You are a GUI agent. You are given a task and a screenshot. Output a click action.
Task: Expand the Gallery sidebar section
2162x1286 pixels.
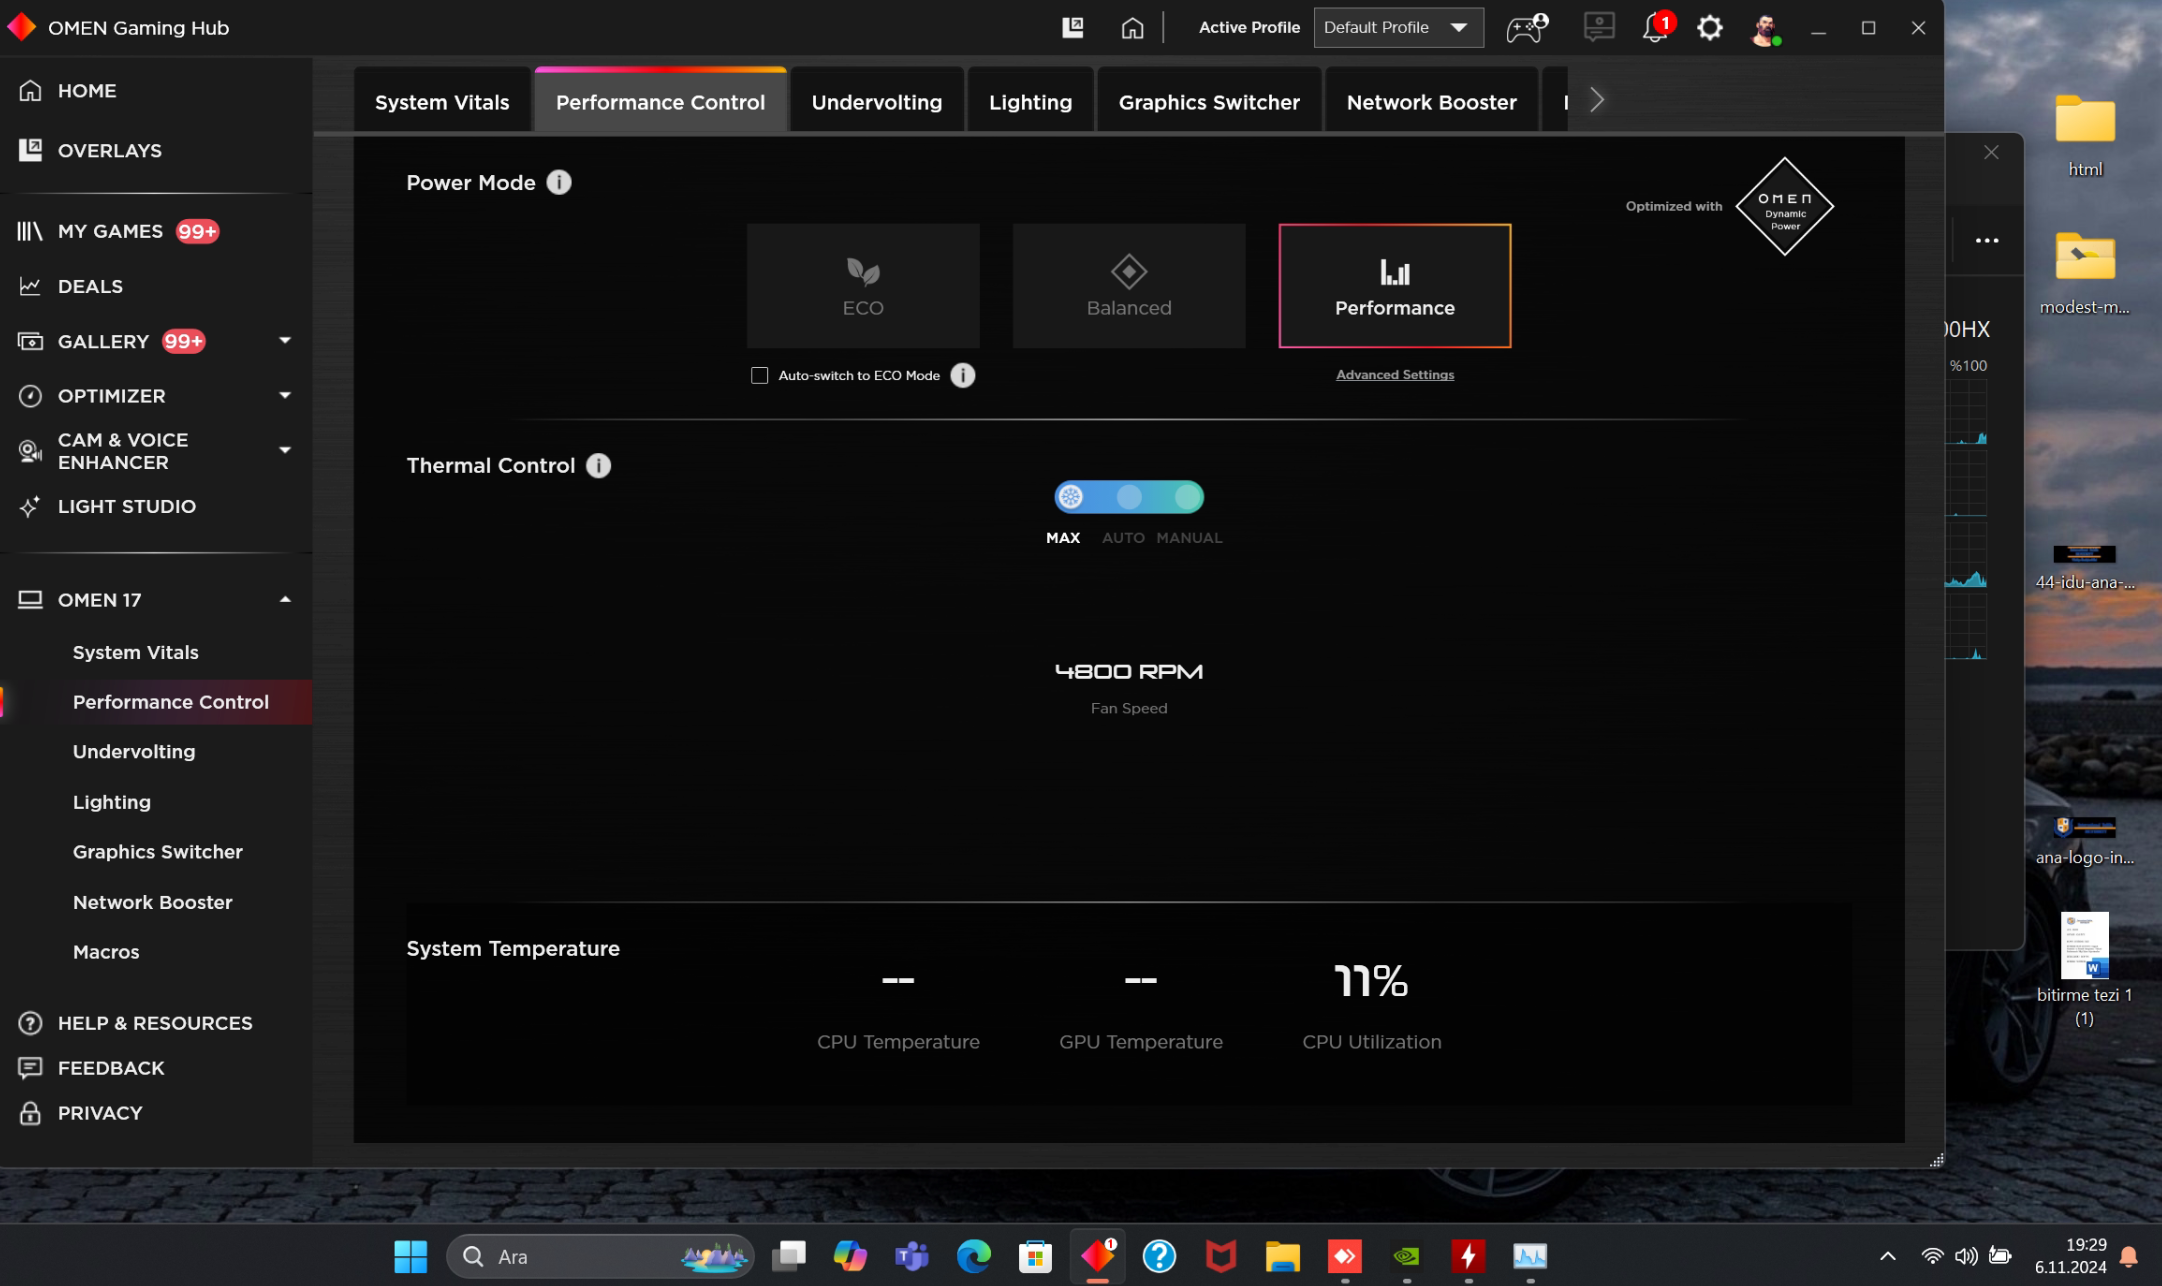click(285, 341)
